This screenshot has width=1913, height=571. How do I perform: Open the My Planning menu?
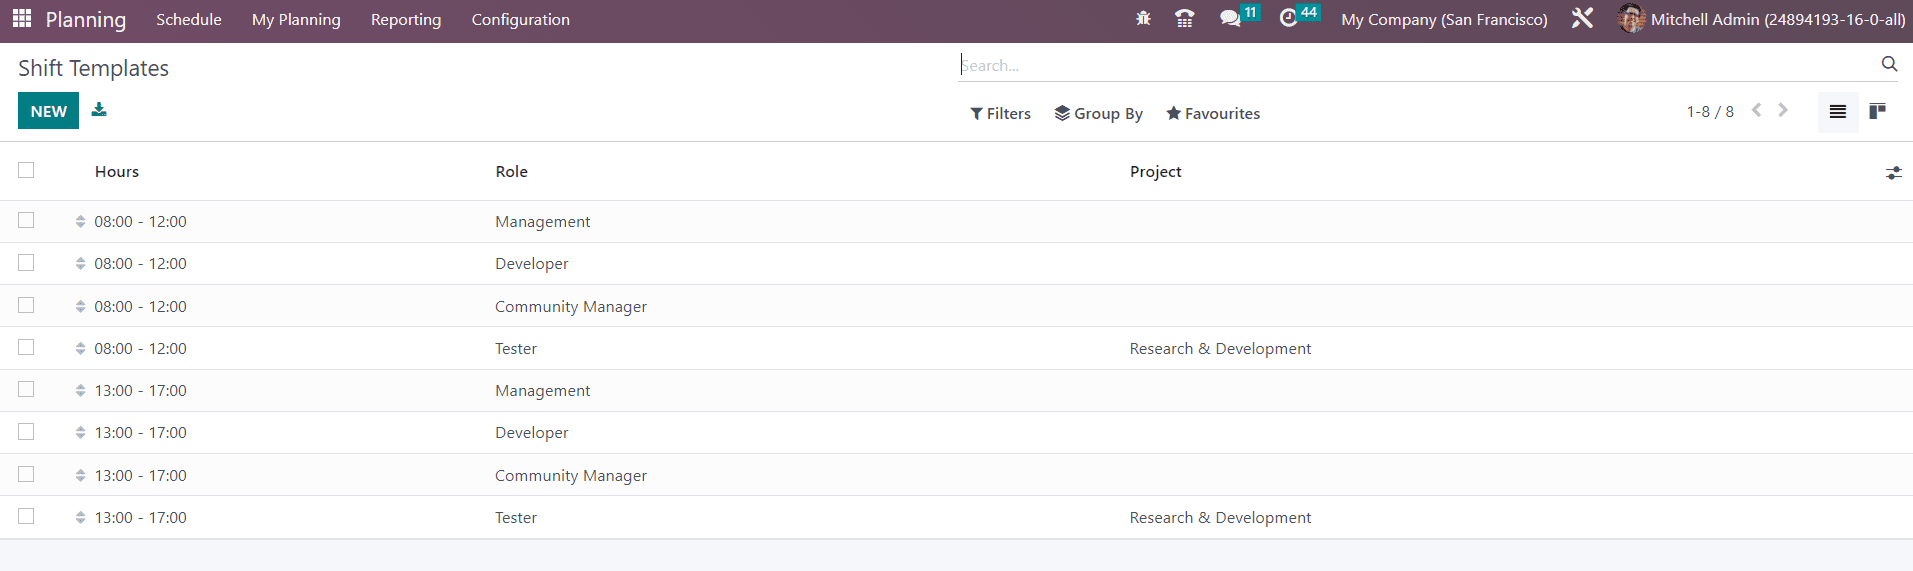point(296,19)
